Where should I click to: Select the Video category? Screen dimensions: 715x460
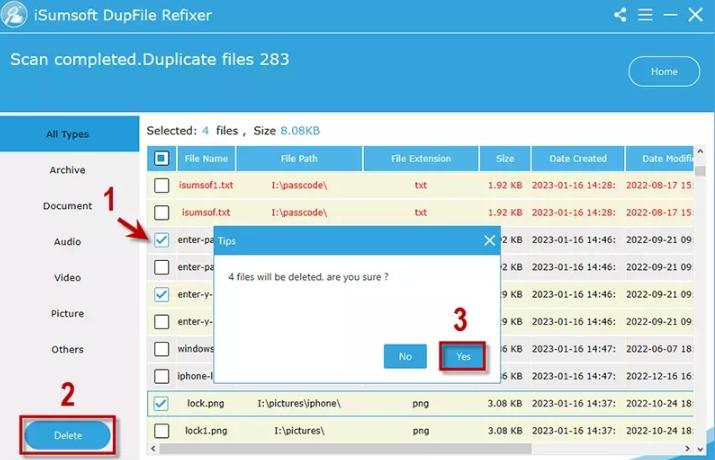67,278
